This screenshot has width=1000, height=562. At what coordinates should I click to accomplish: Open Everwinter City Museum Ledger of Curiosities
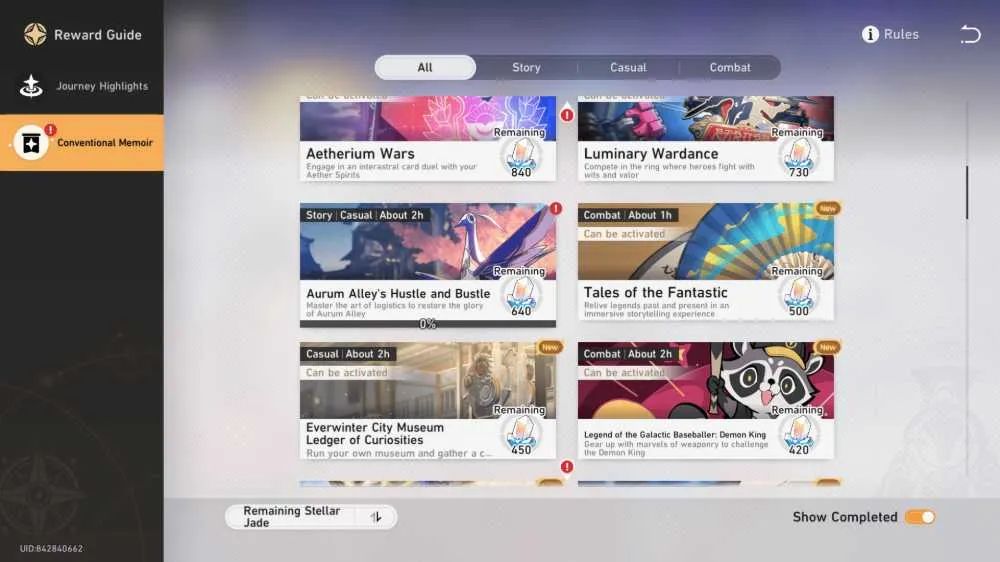point(428,401)
